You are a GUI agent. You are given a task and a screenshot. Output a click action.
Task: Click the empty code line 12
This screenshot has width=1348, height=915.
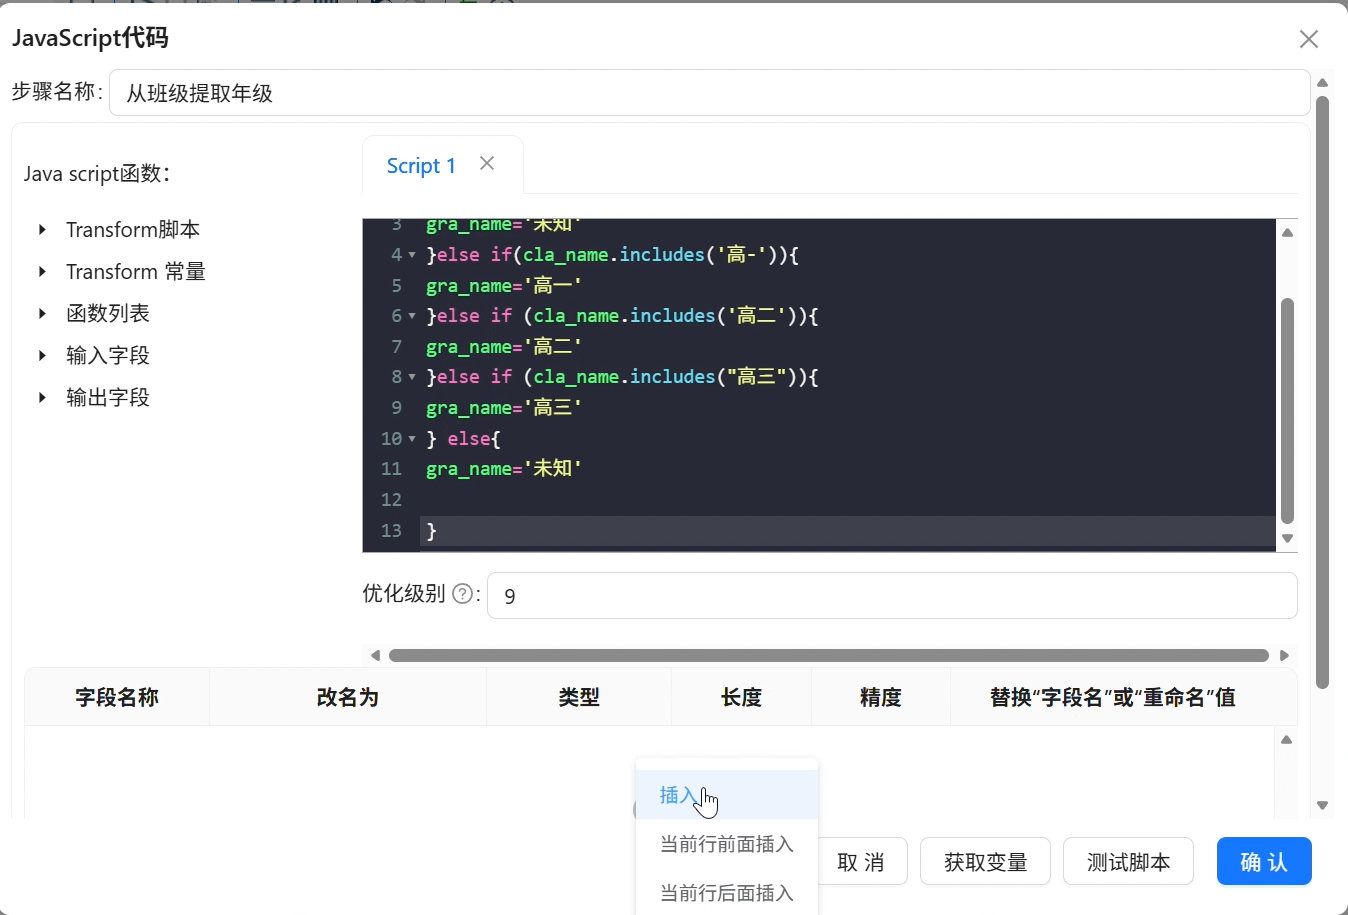(850, 500)
